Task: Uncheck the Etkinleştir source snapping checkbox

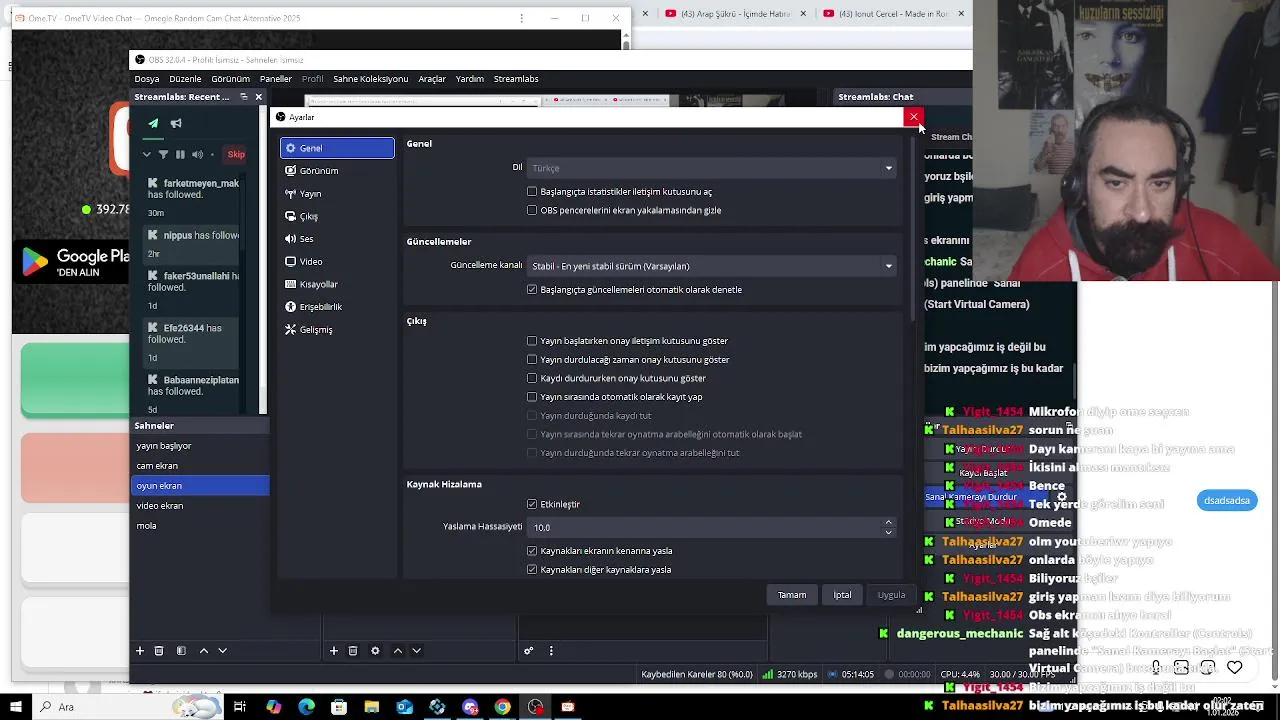Action: [532, 505]
